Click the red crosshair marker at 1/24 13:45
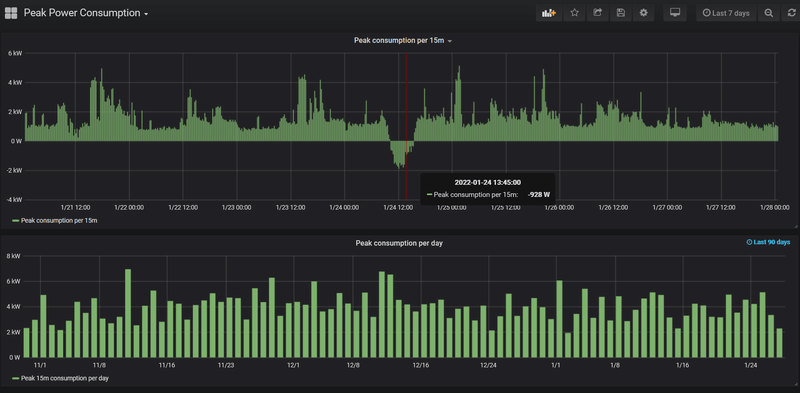Image resolution: width=800 pixels, height=393 pixels. [x=406, y=126]
